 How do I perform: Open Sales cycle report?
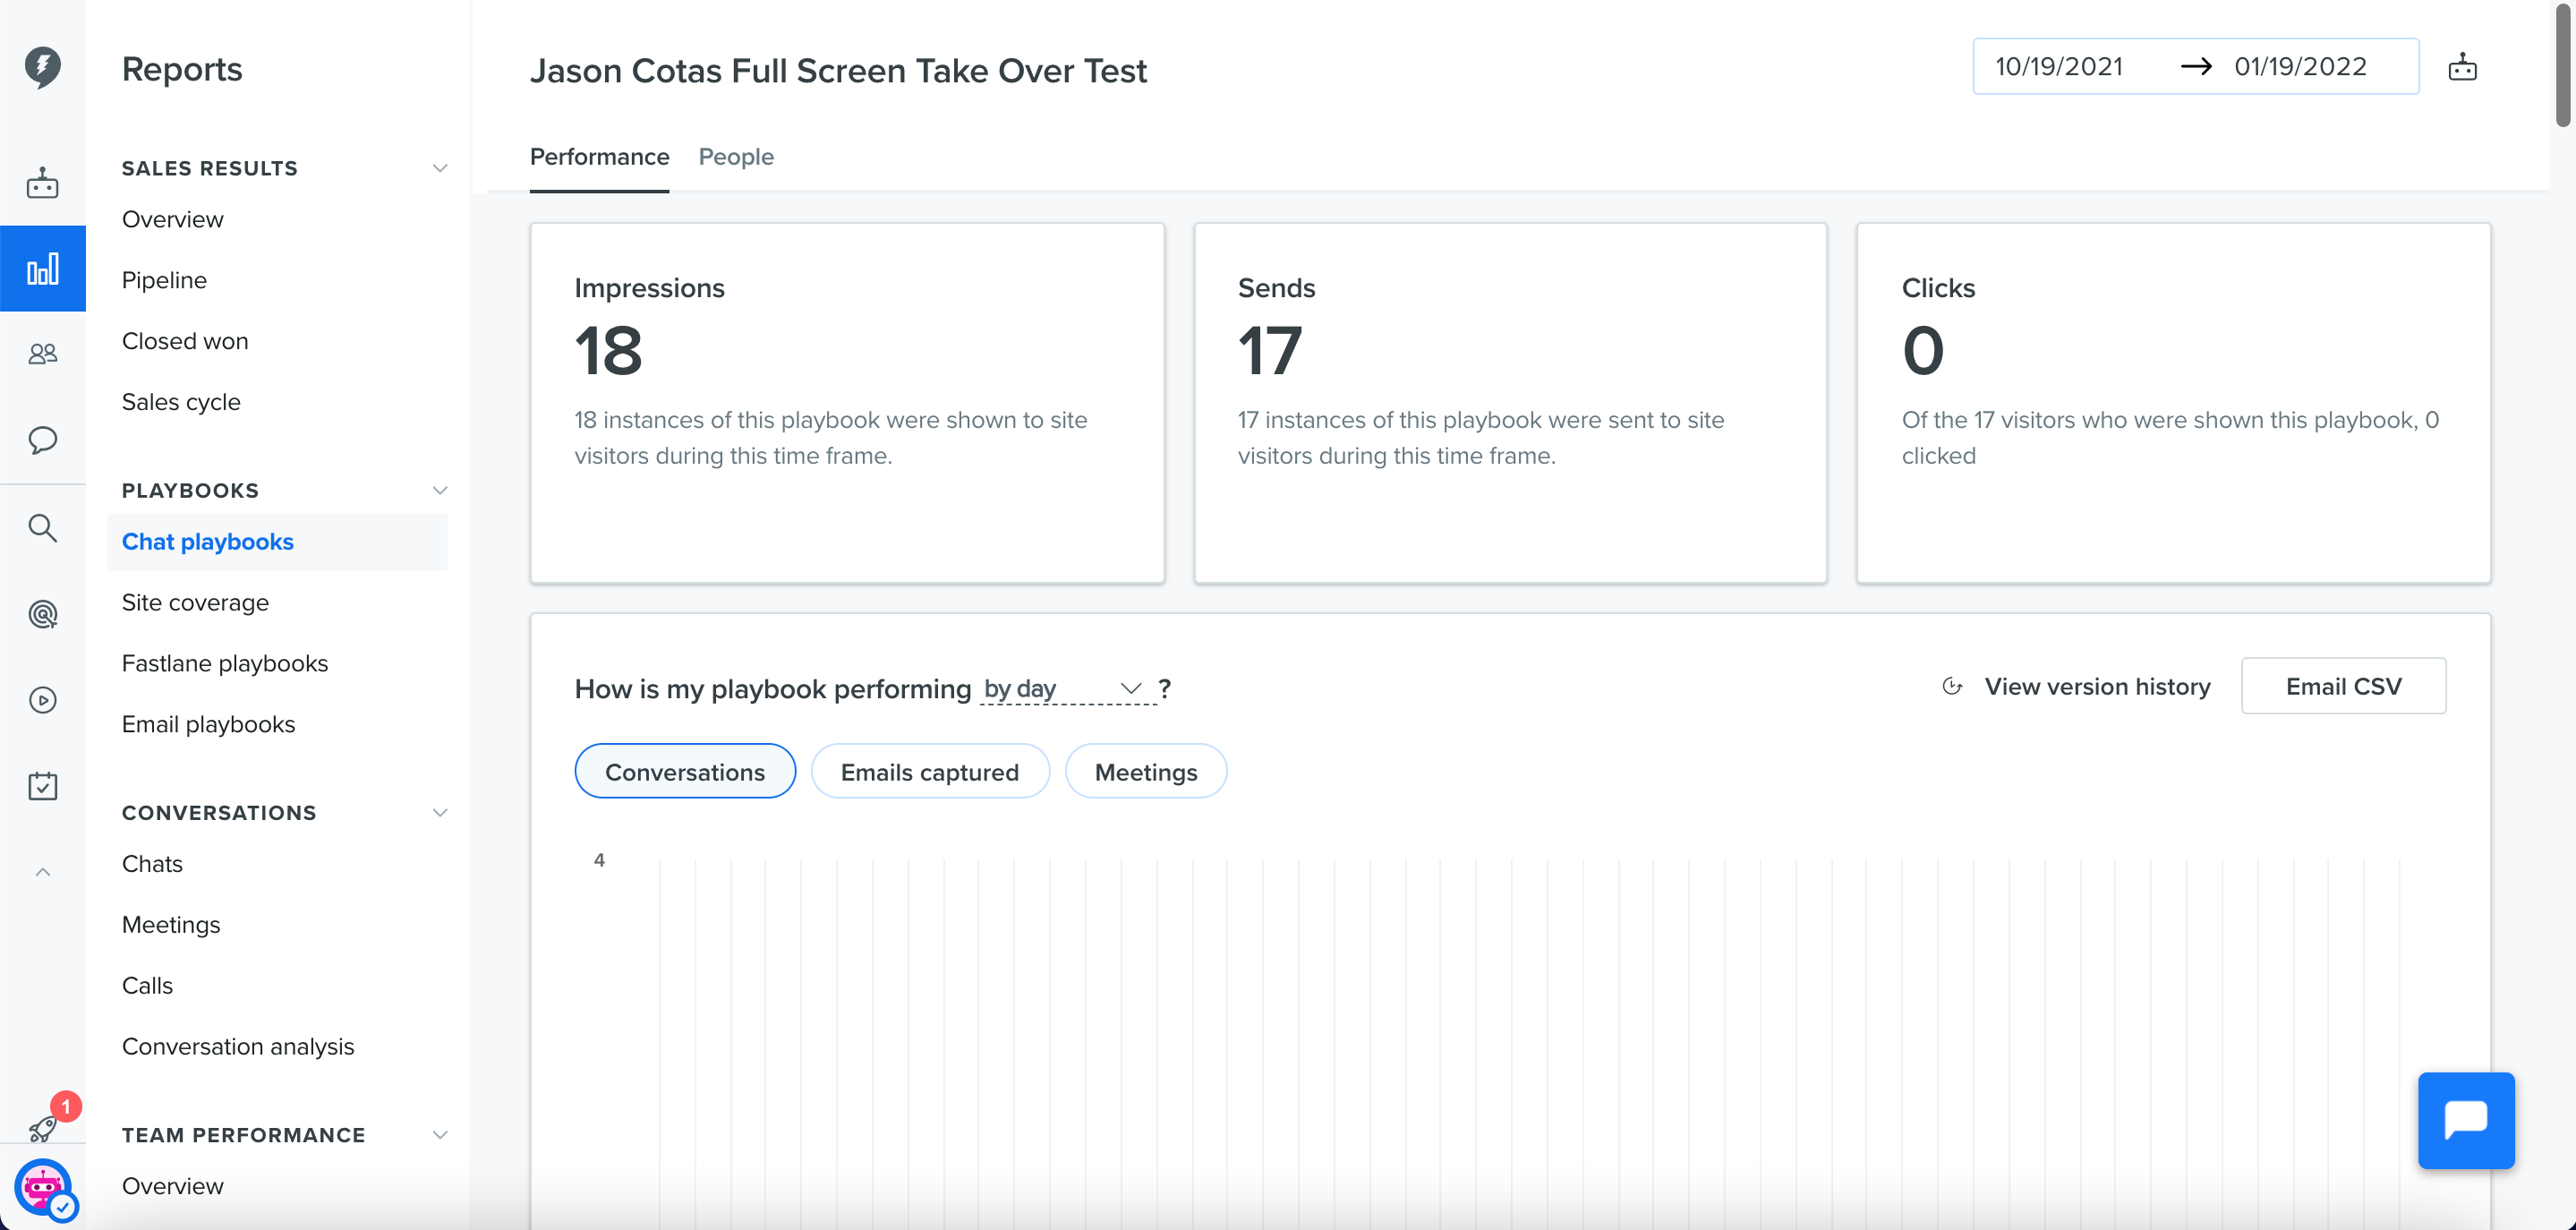[181, 402]
